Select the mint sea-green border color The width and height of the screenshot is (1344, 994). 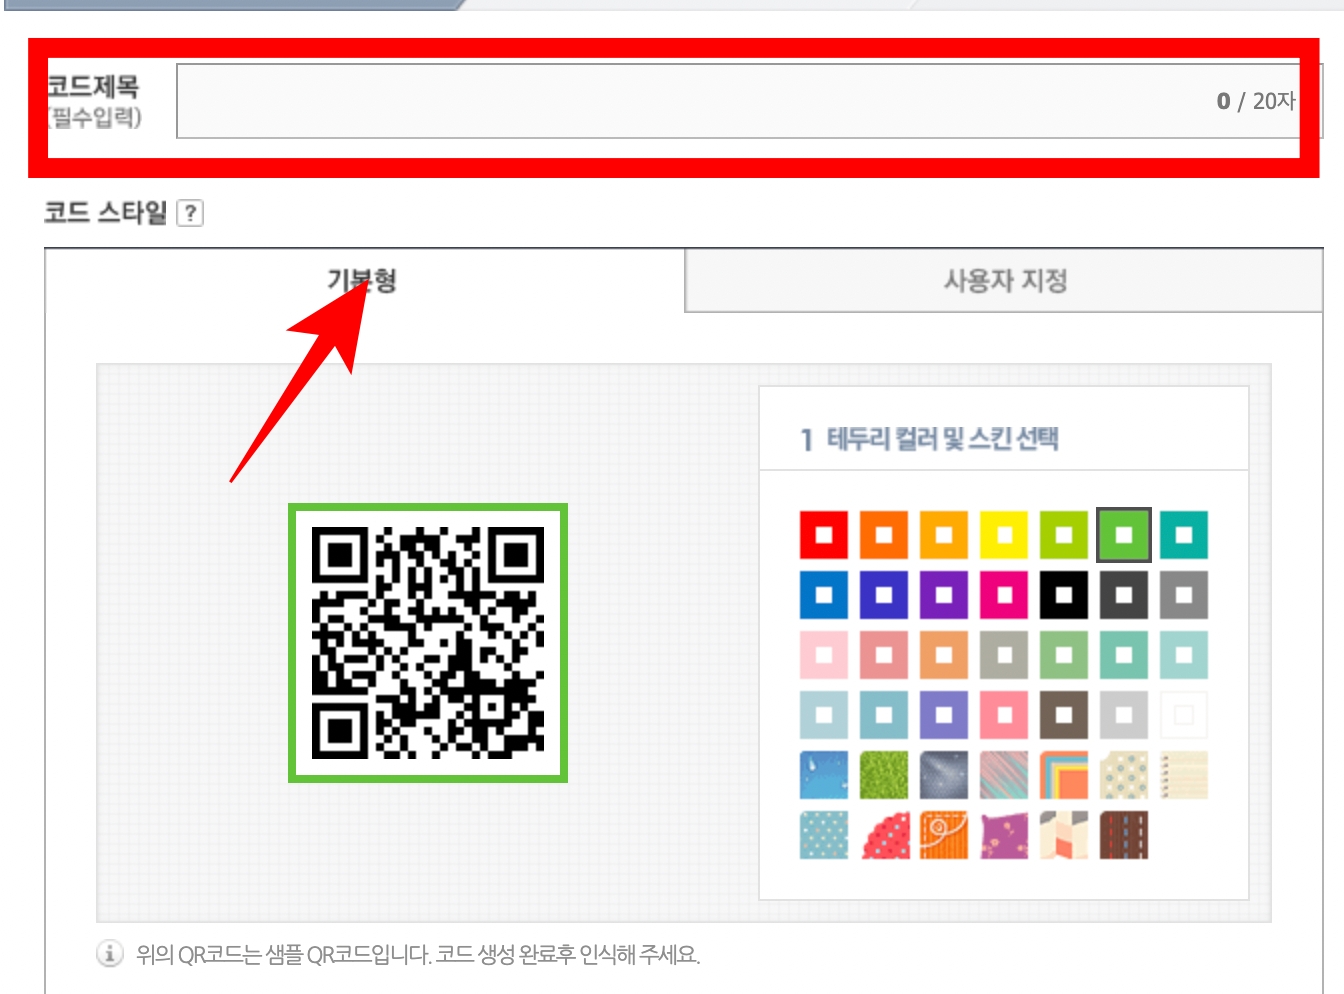pos(1124,655)
